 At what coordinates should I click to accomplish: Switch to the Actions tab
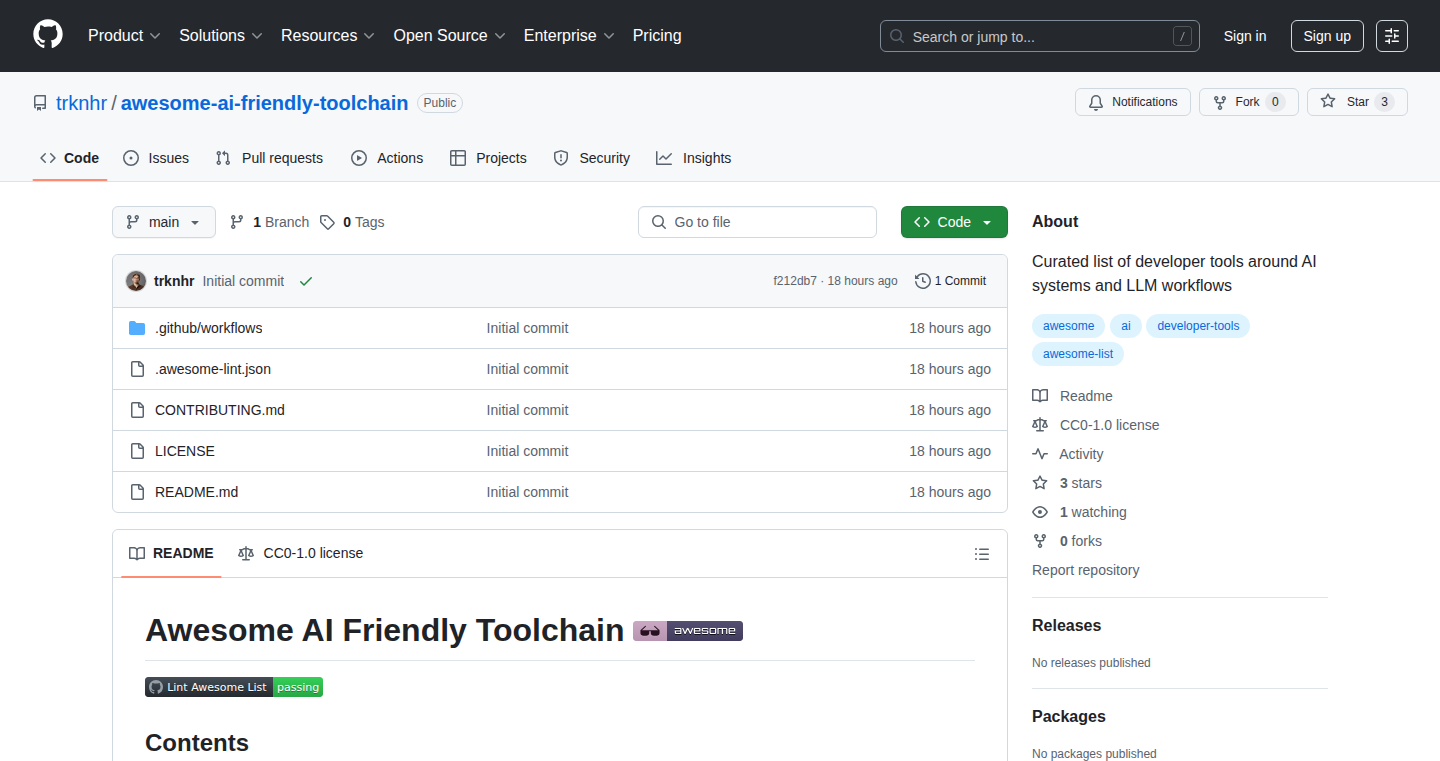(x=387, y=158)
